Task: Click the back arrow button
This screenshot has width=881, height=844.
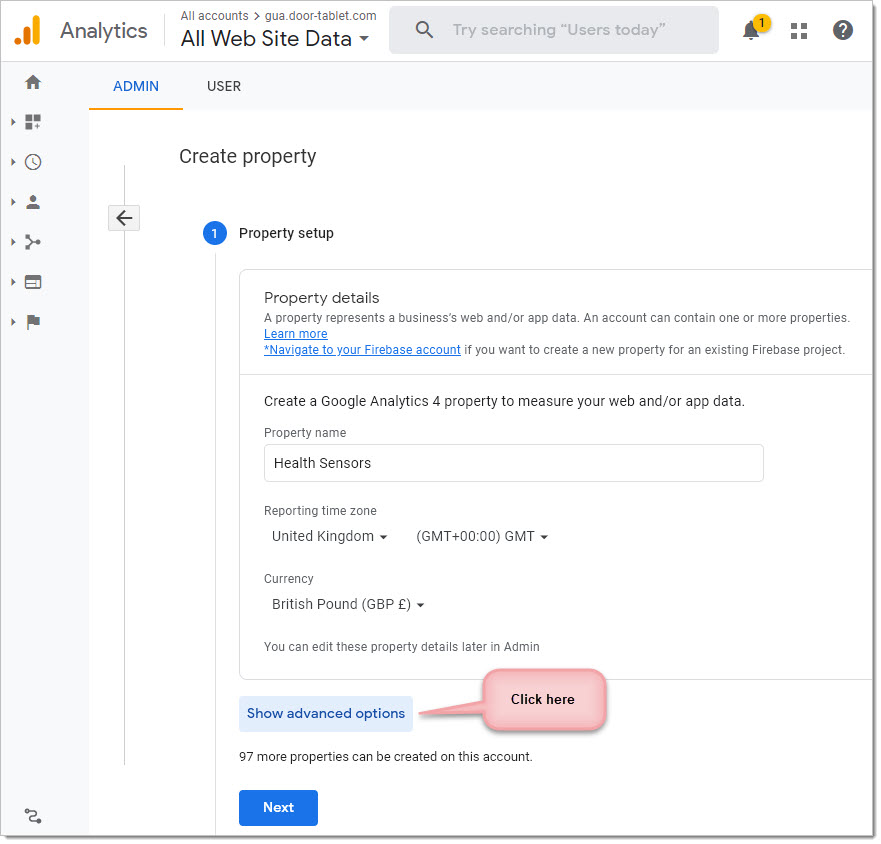Action: tap(124, 218)
